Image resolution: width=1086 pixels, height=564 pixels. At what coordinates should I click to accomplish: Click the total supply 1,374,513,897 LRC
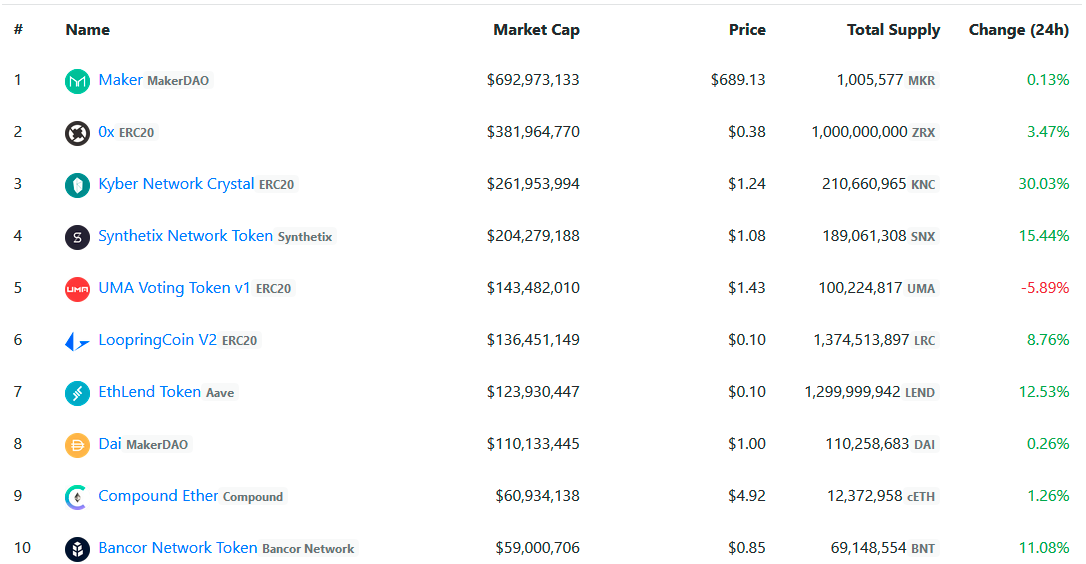click(x=875, y=340)
